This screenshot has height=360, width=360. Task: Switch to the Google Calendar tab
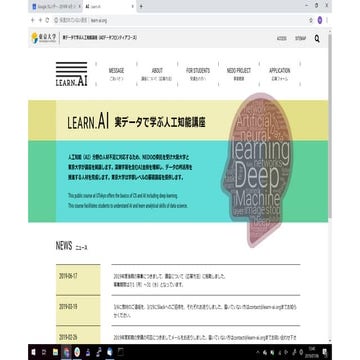click(55, 6)
